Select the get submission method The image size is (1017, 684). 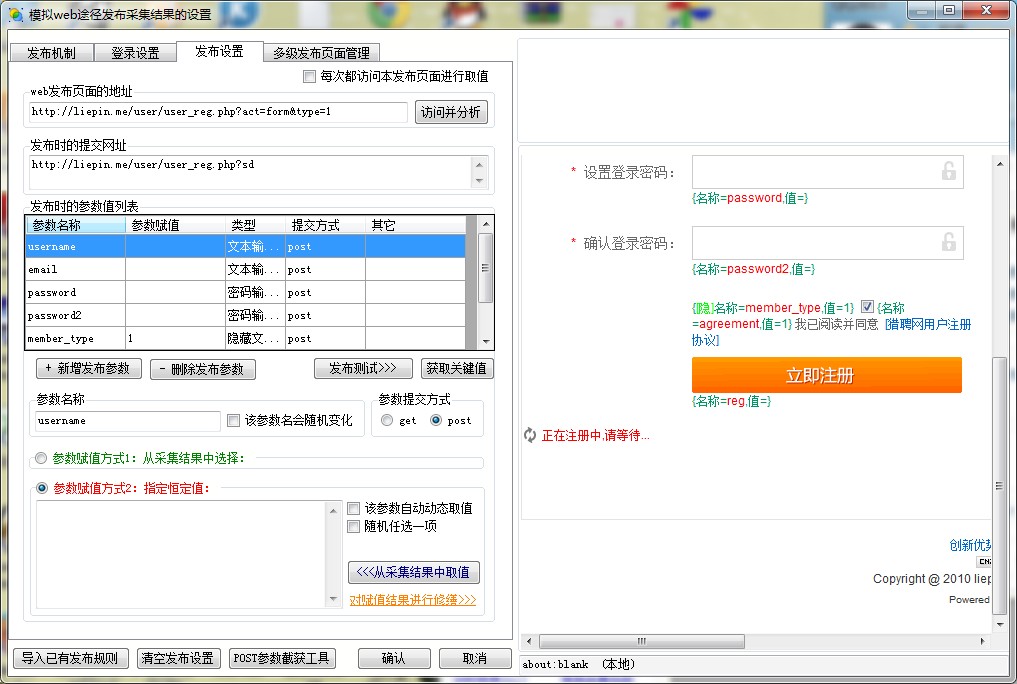(387, 421)
